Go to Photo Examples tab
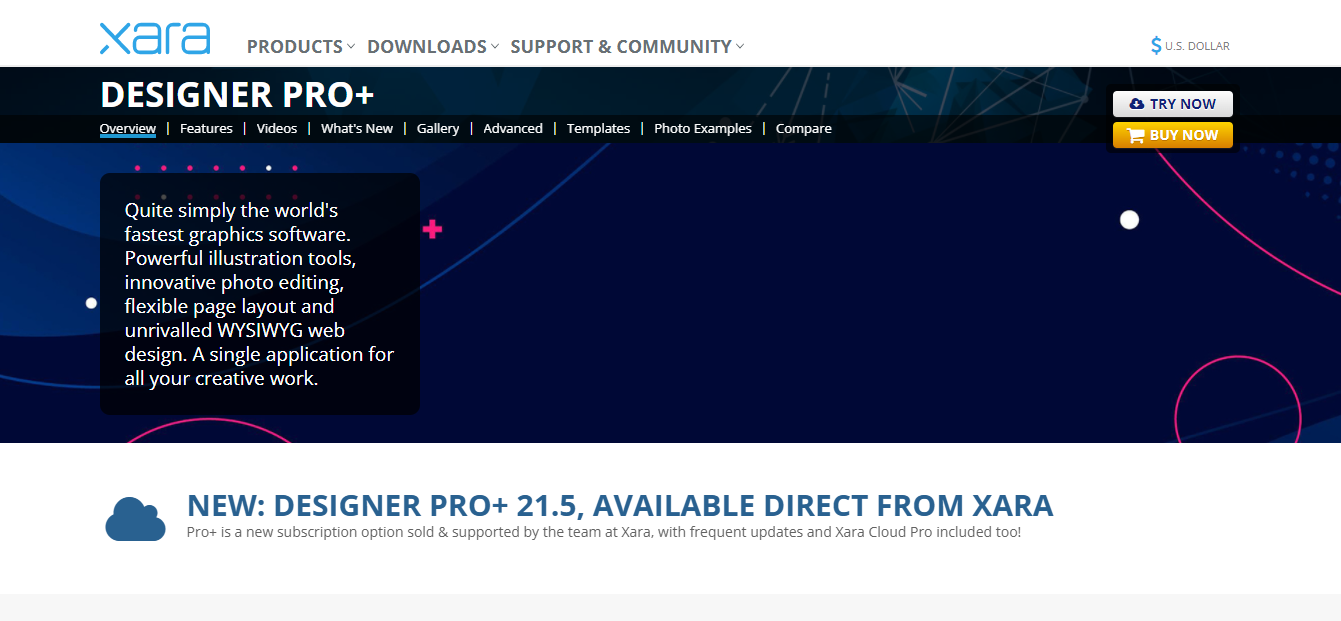This screenshot has height=621, width=1341. (x=703, y=128)
